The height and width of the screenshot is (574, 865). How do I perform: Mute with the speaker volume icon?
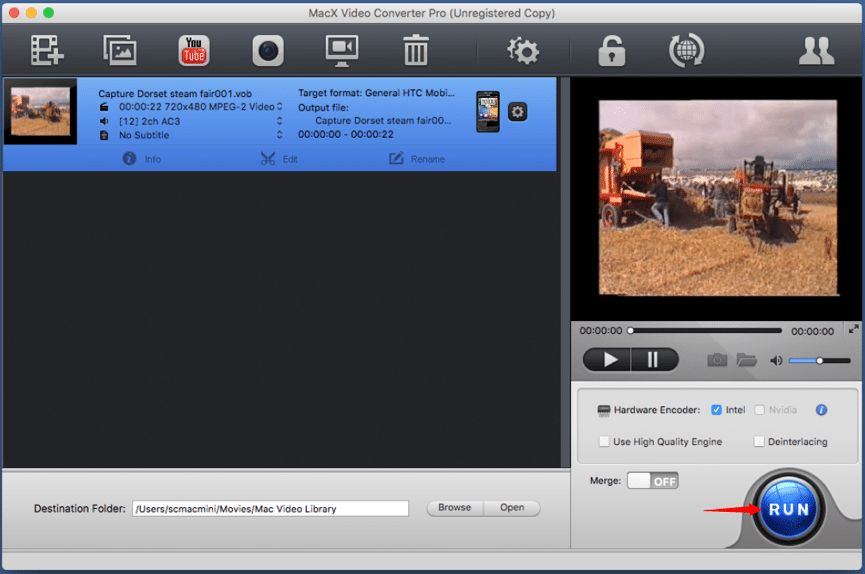click(x=776, y=360)
